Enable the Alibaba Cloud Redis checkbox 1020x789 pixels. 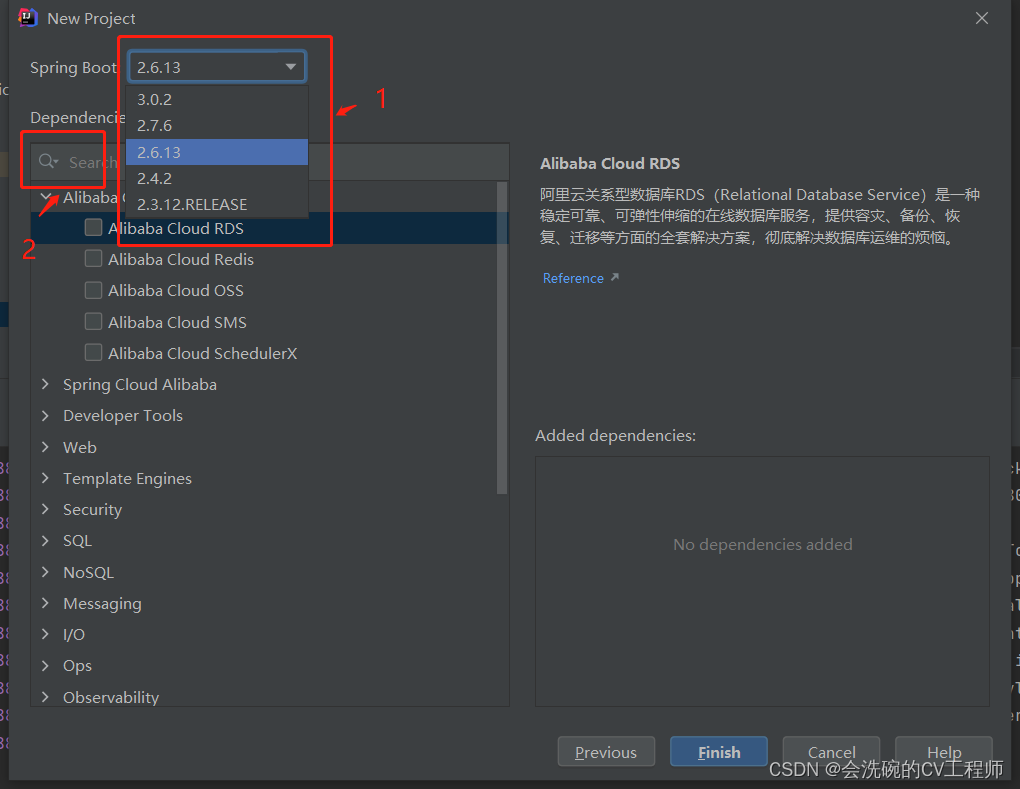[94, 259]
